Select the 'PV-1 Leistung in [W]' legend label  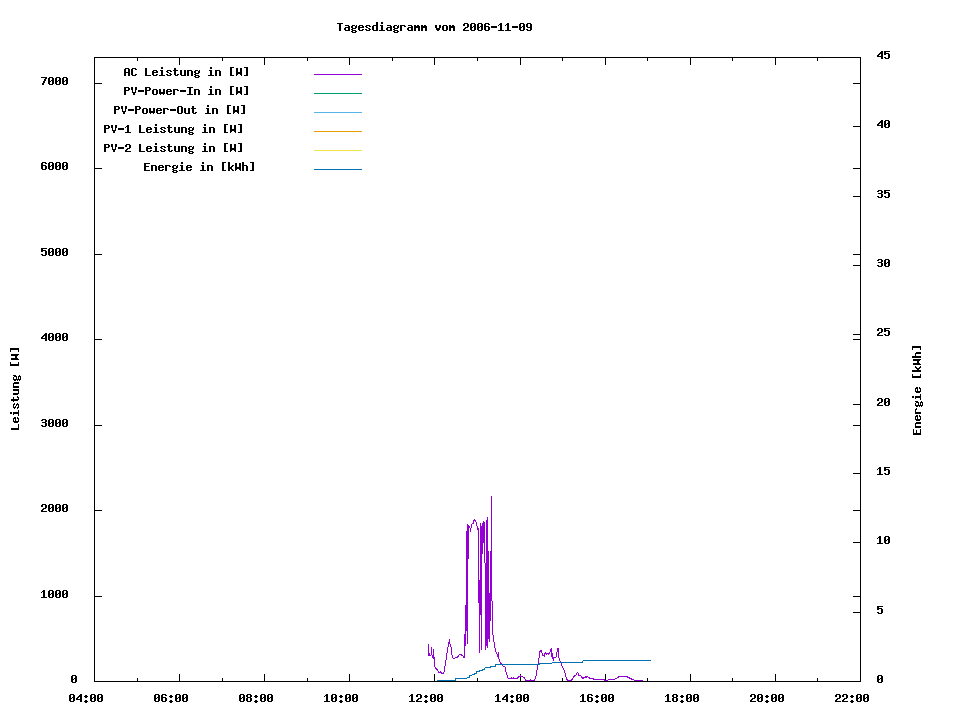173,129
